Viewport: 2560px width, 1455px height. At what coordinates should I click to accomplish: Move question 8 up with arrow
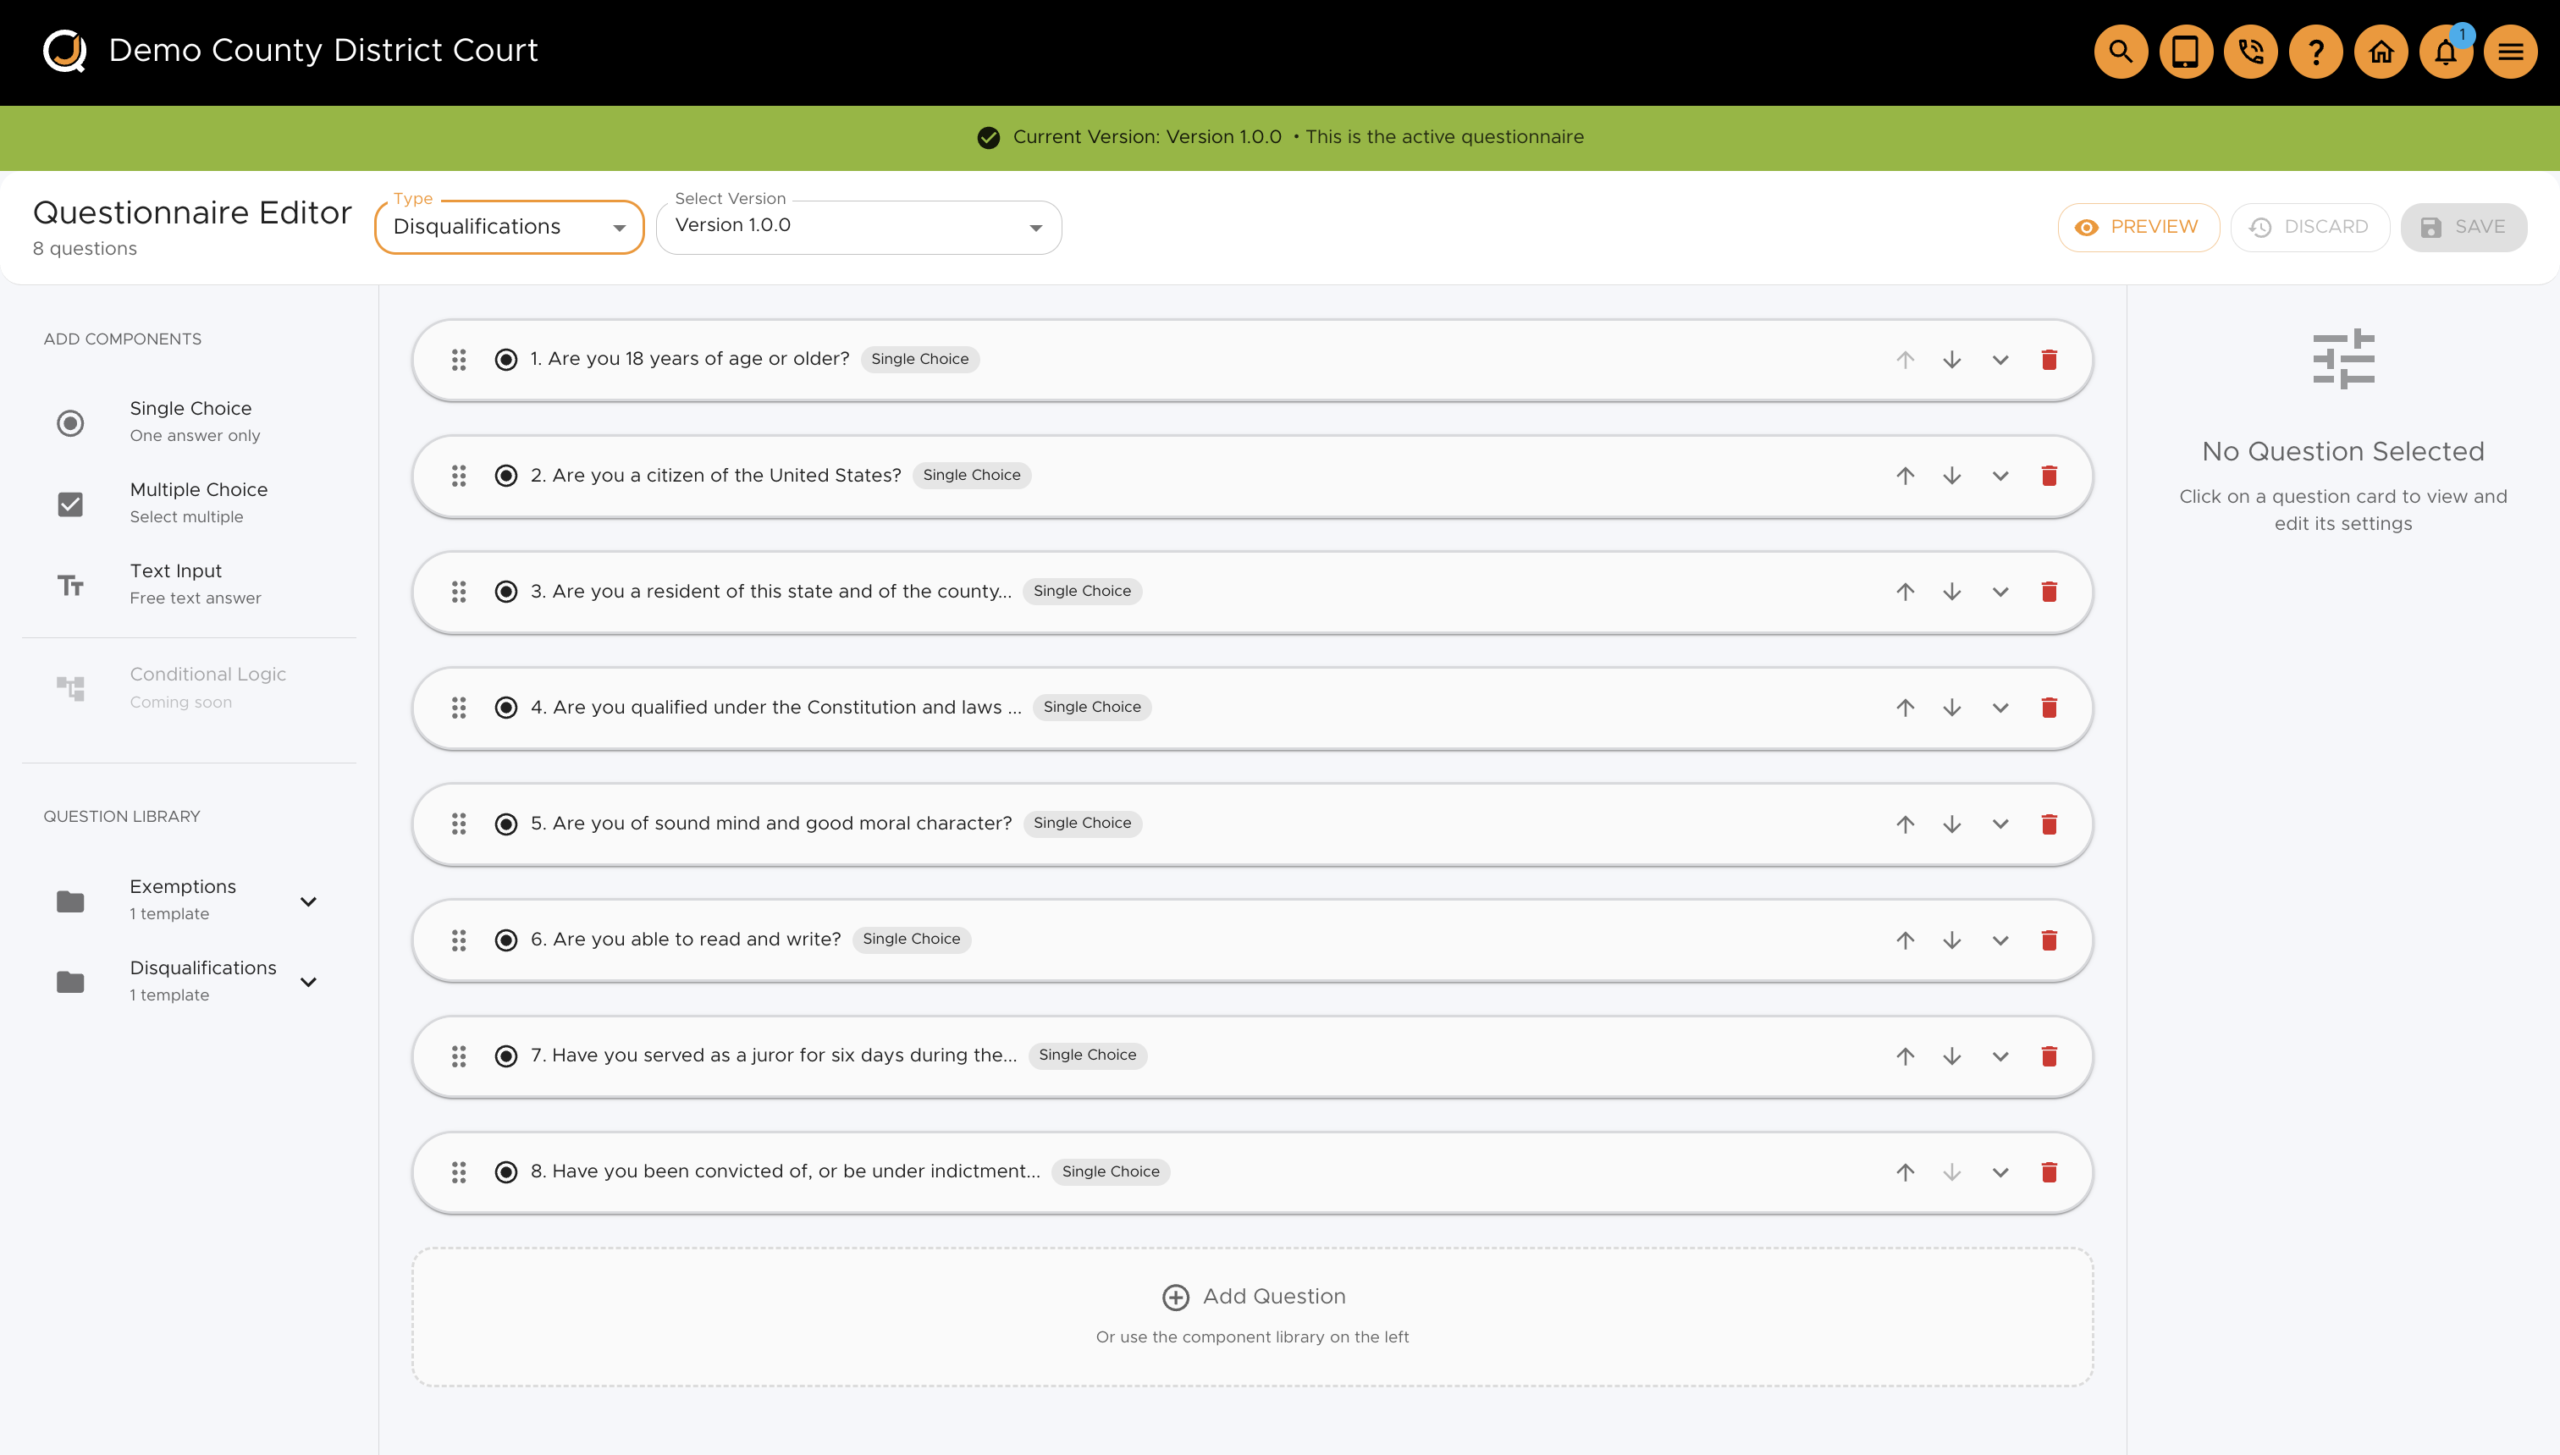(1904, 1172)
